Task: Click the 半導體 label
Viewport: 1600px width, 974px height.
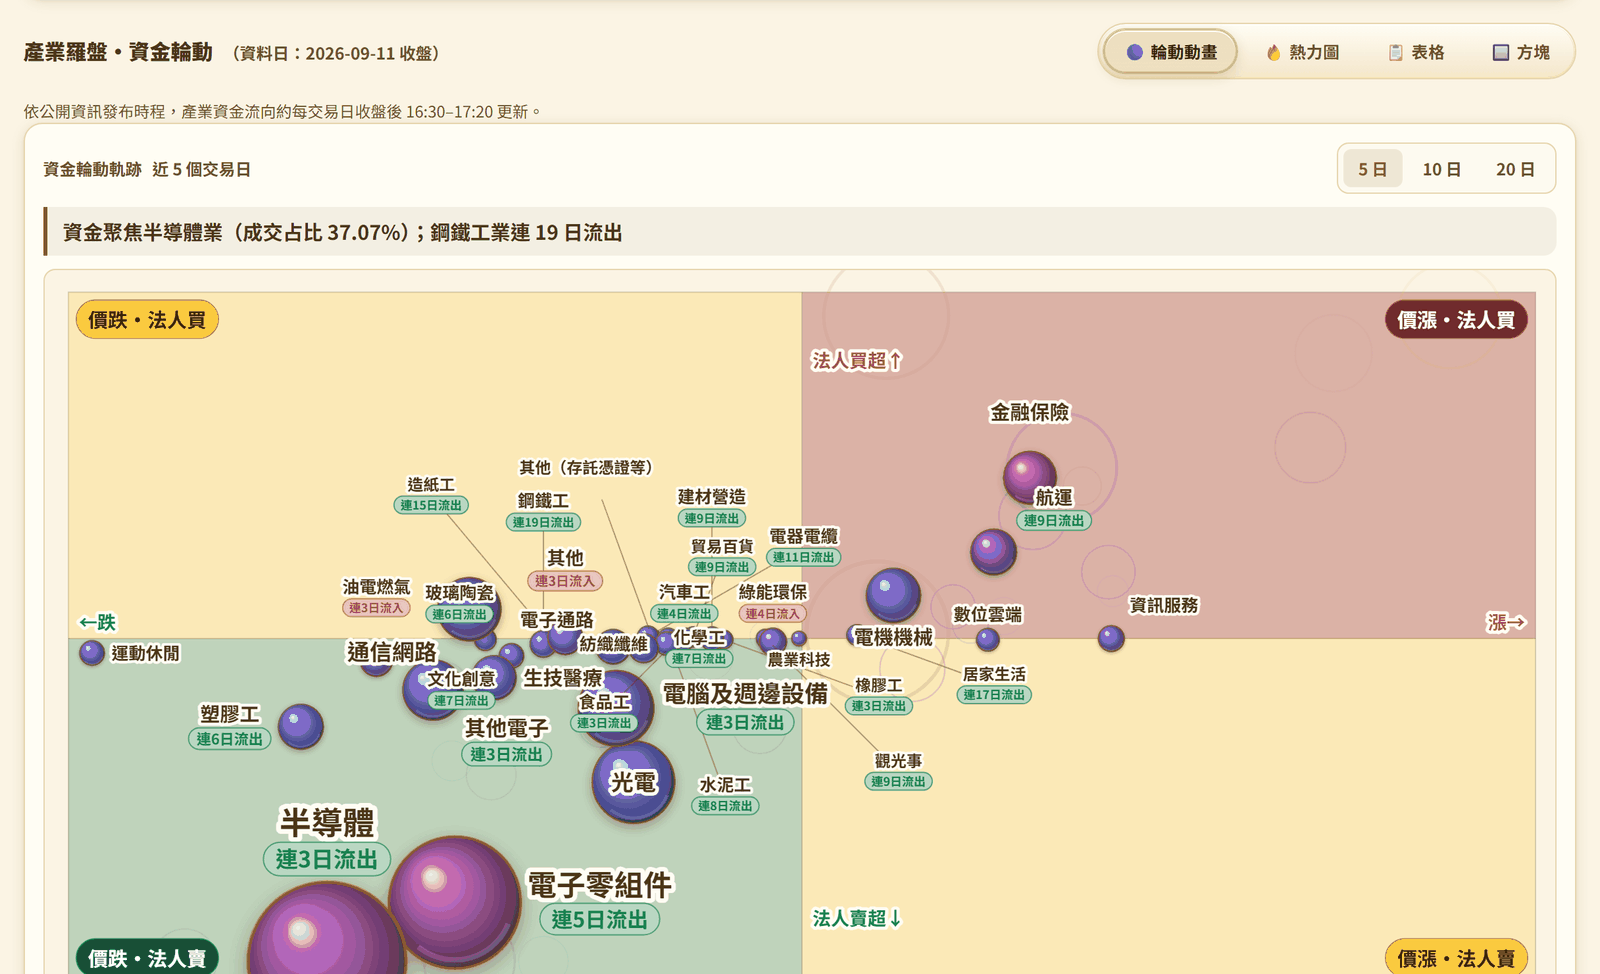Action: click(327, 823)
